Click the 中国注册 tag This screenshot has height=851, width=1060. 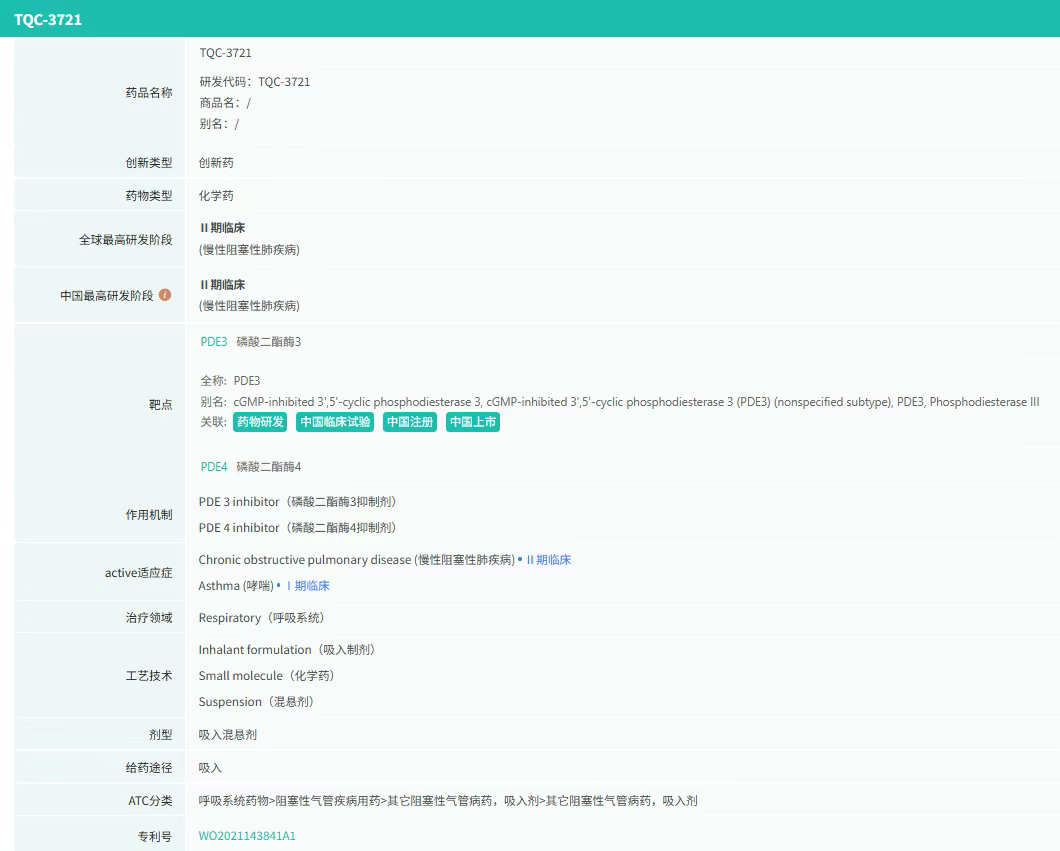410,422
